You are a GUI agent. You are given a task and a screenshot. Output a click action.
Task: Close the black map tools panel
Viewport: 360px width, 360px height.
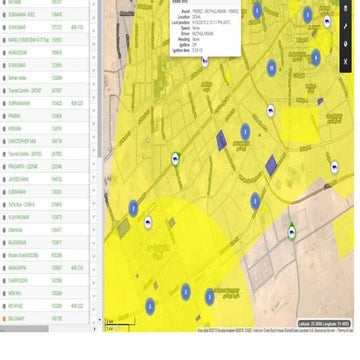tap(346, 61)
